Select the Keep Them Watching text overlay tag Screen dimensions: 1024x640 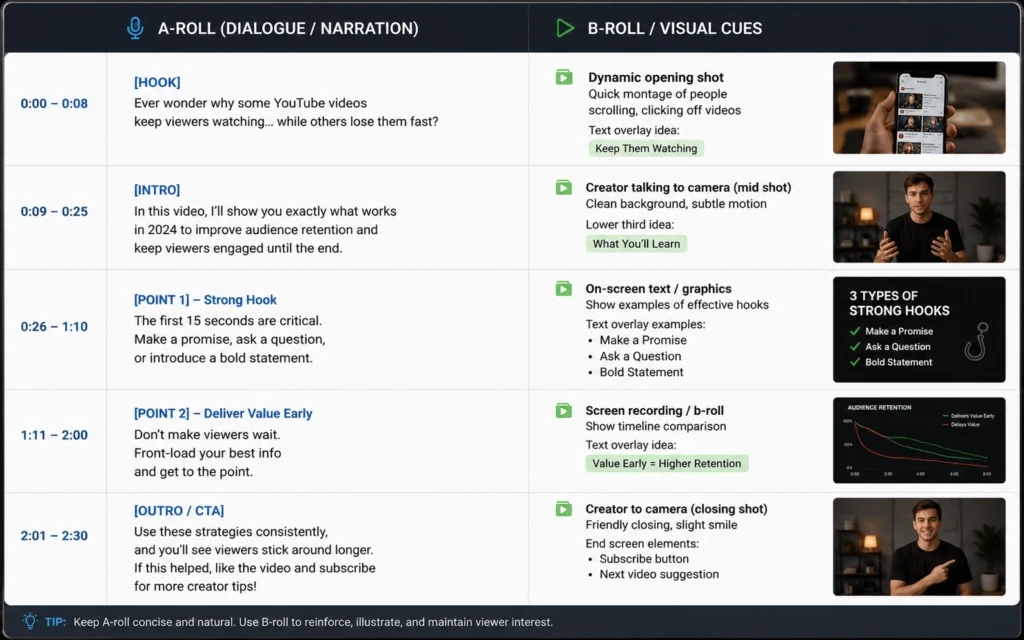tap(646, 148)
